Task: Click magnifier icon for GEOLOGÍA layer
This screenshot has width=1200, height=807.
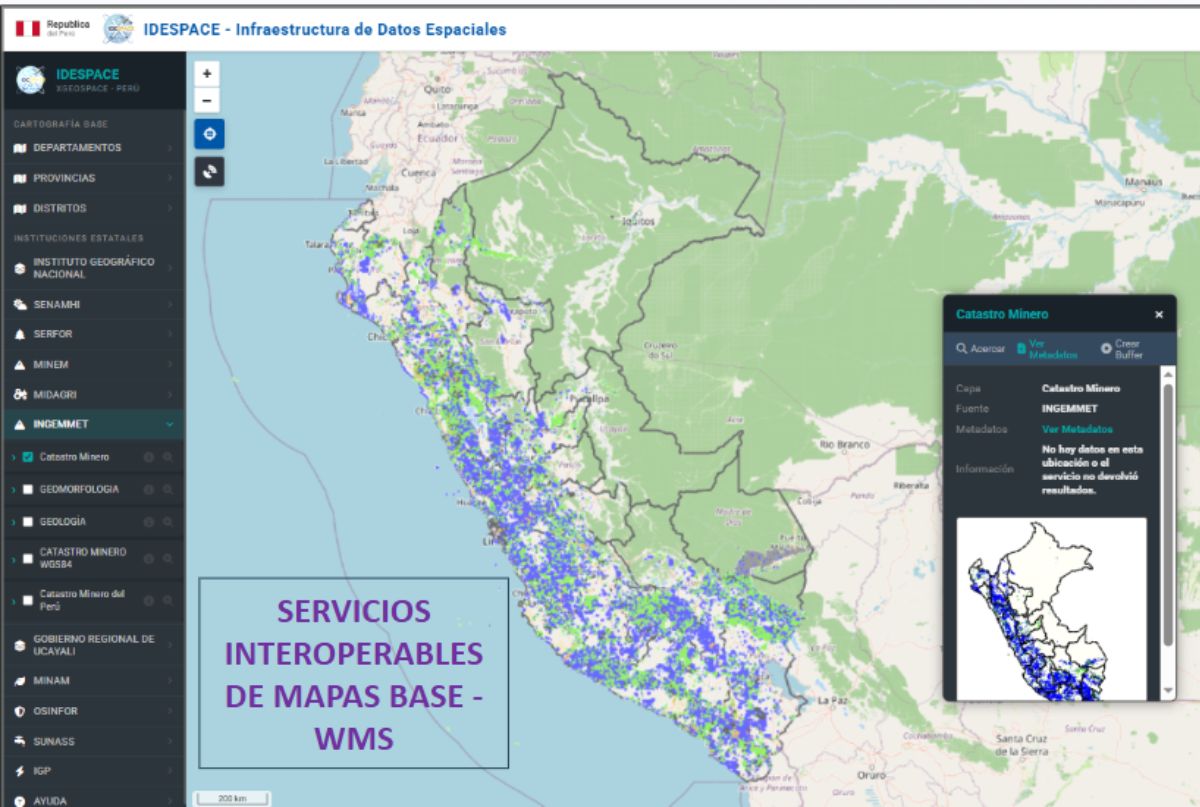Action: point(168,522)
